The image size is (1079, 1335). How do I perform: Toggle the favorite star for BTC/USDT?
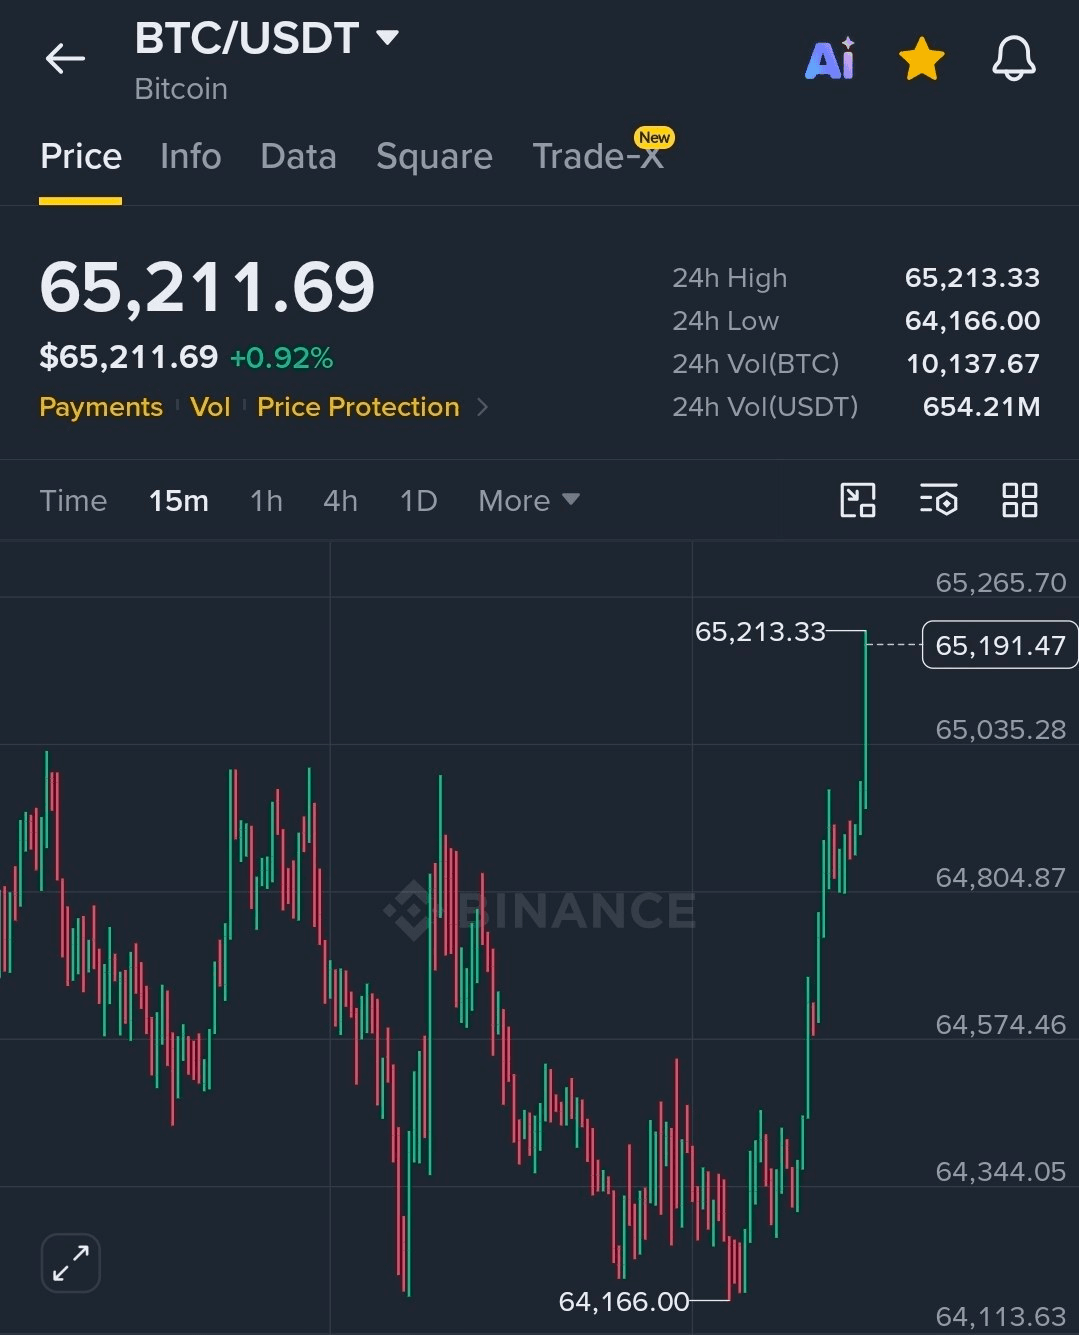922,59
